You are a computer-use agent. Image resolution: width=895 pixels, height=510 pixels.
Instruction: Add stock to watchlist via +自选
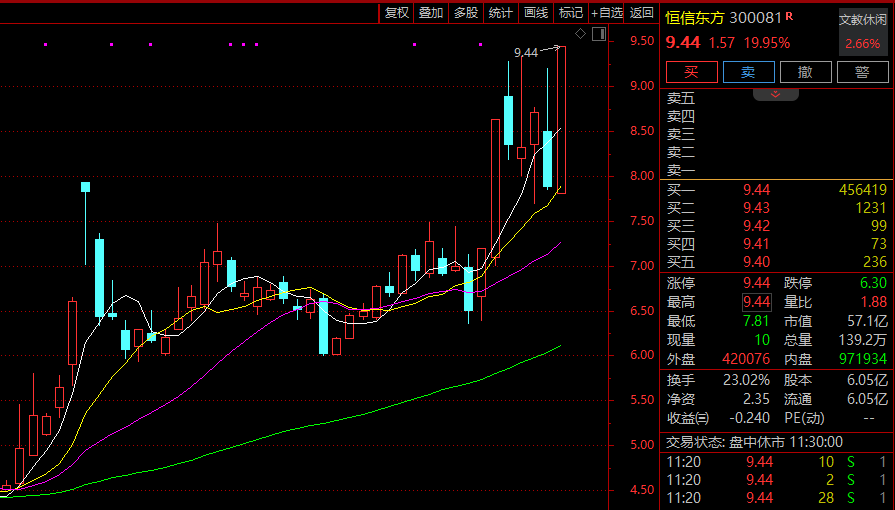(x=607, y=13)
